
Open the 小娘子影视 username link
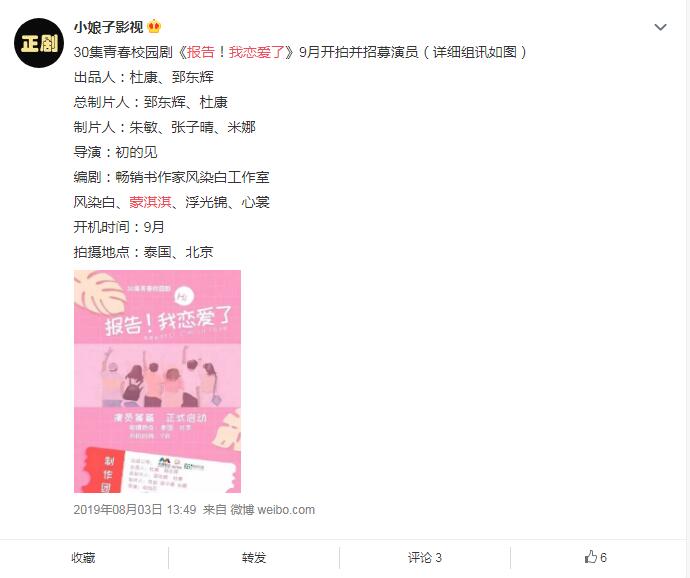pos(108,27)
